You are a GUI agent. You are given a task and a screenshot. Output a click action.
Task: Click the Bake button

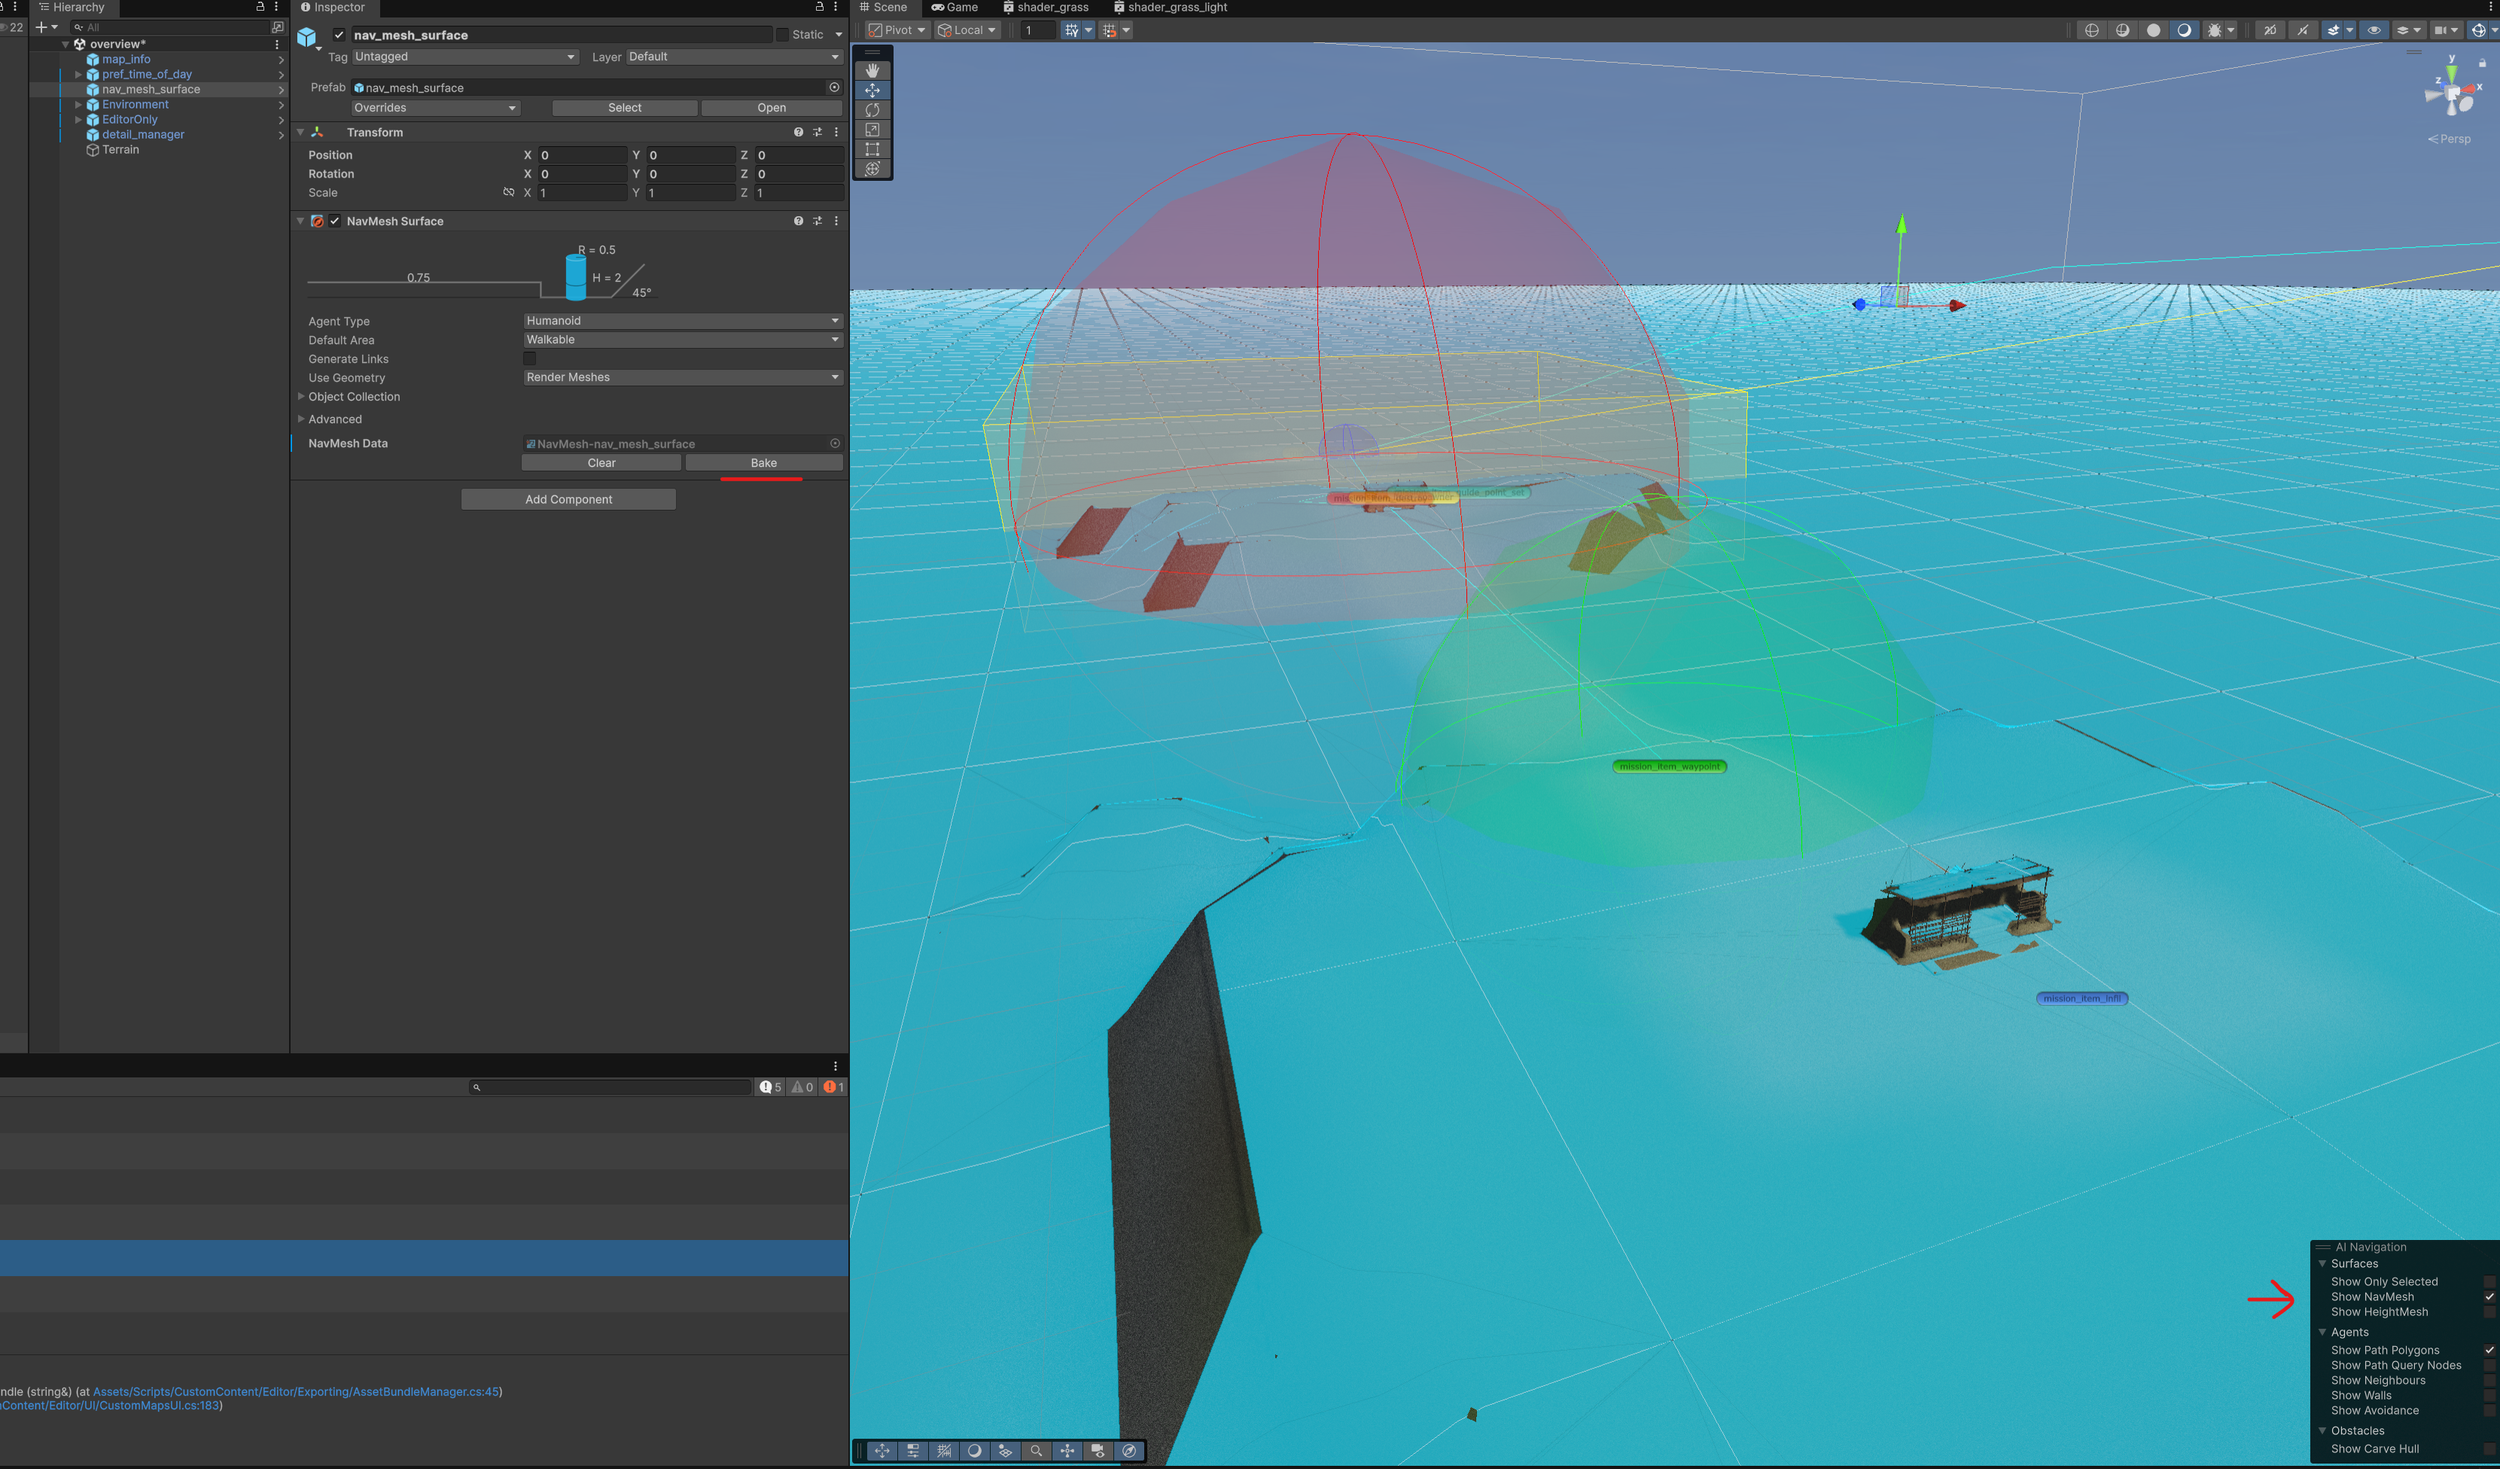(x=763, y=463)
